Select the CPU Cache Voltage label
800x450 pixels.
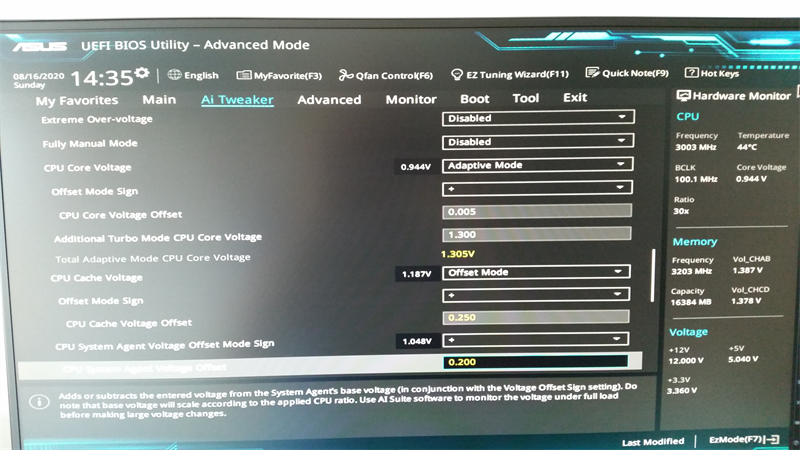pos(96,278)
